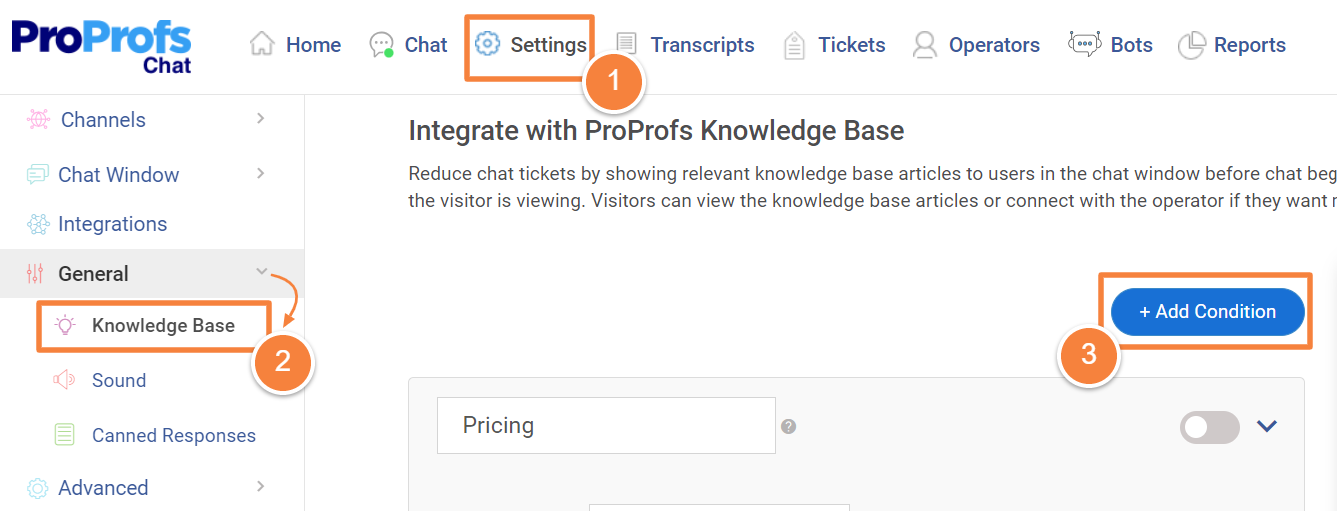Viewport: 1337px width, 511px height.
Task: Click the Reports pie chart icon
Action: (1191, 45)
